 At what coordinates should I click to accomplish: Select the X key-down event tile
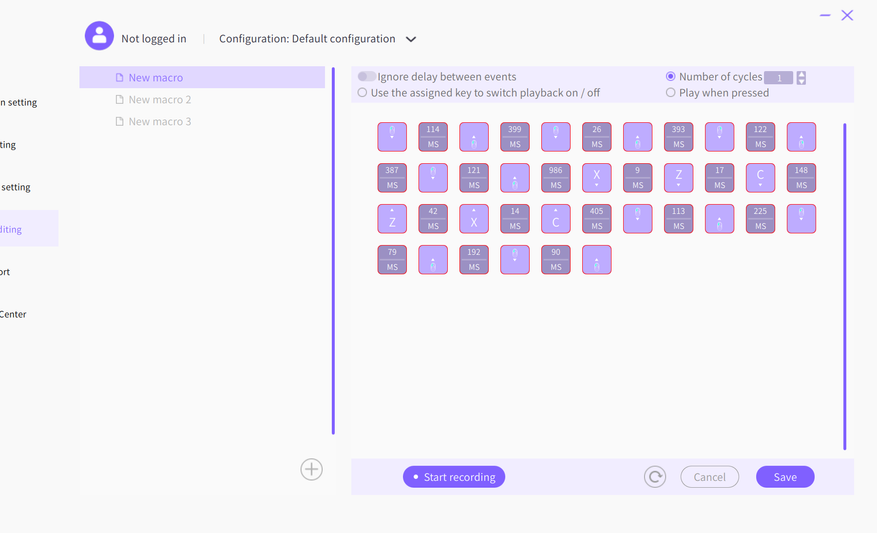click(597, 177)
